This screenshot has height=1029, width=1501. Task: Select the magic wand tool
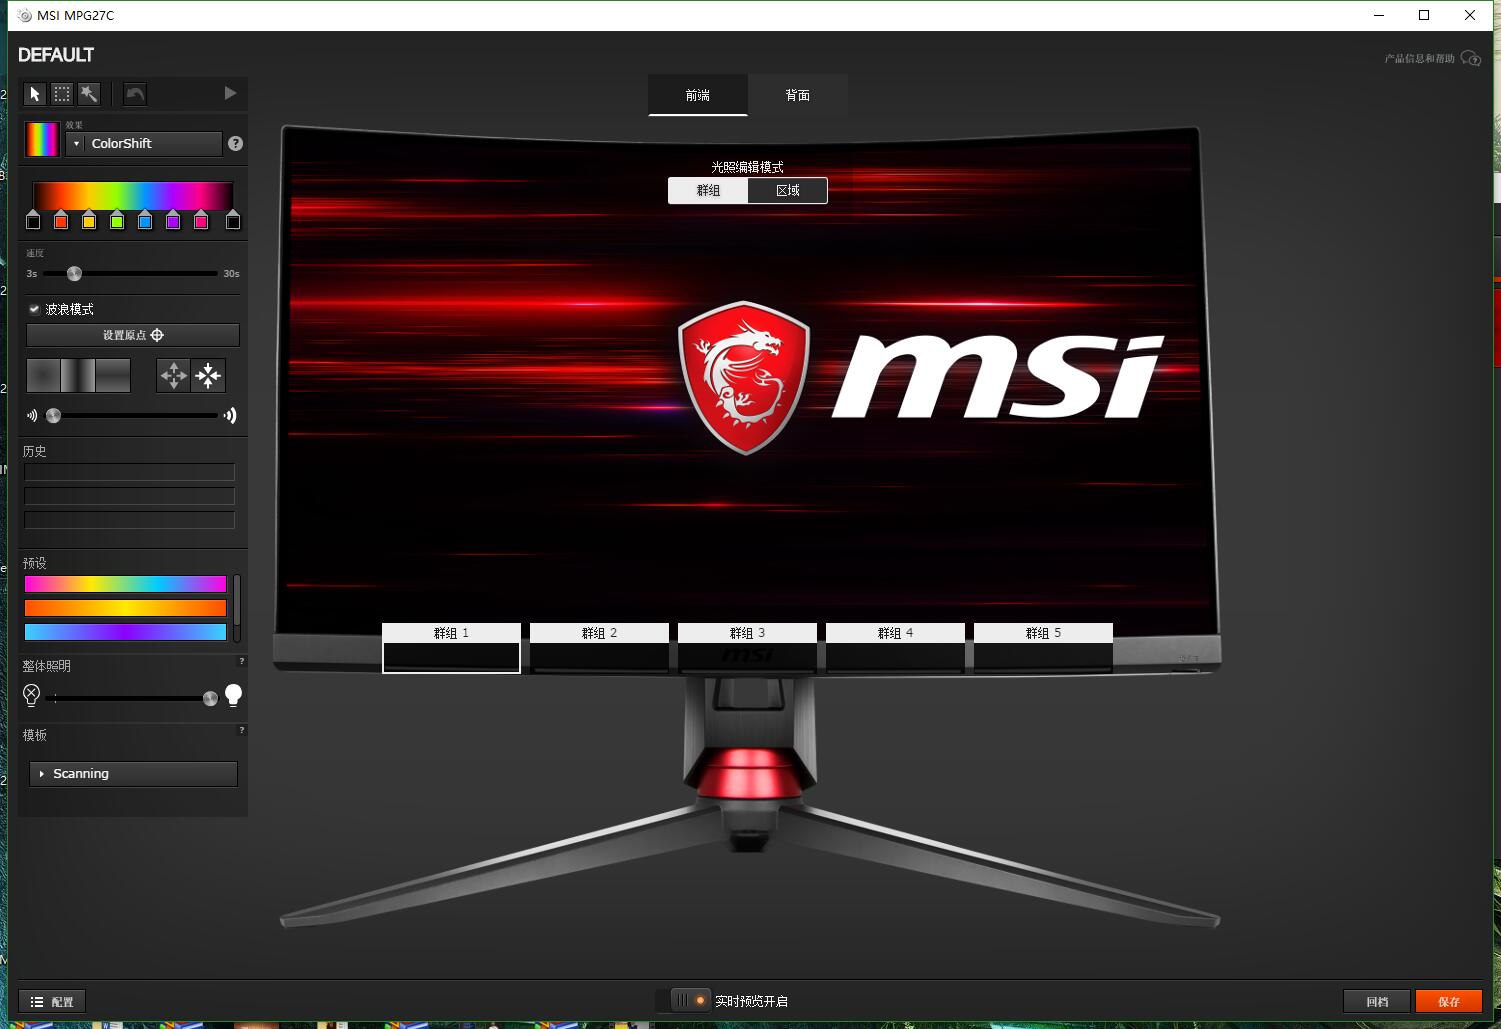point(89,94)
